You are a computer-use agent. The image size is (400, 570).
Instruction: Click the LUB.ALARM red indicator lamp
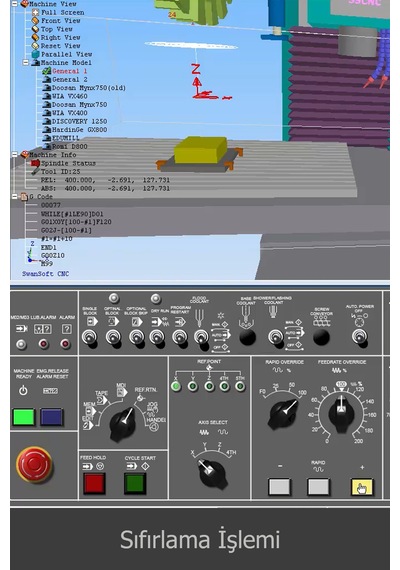pos(44,344)
